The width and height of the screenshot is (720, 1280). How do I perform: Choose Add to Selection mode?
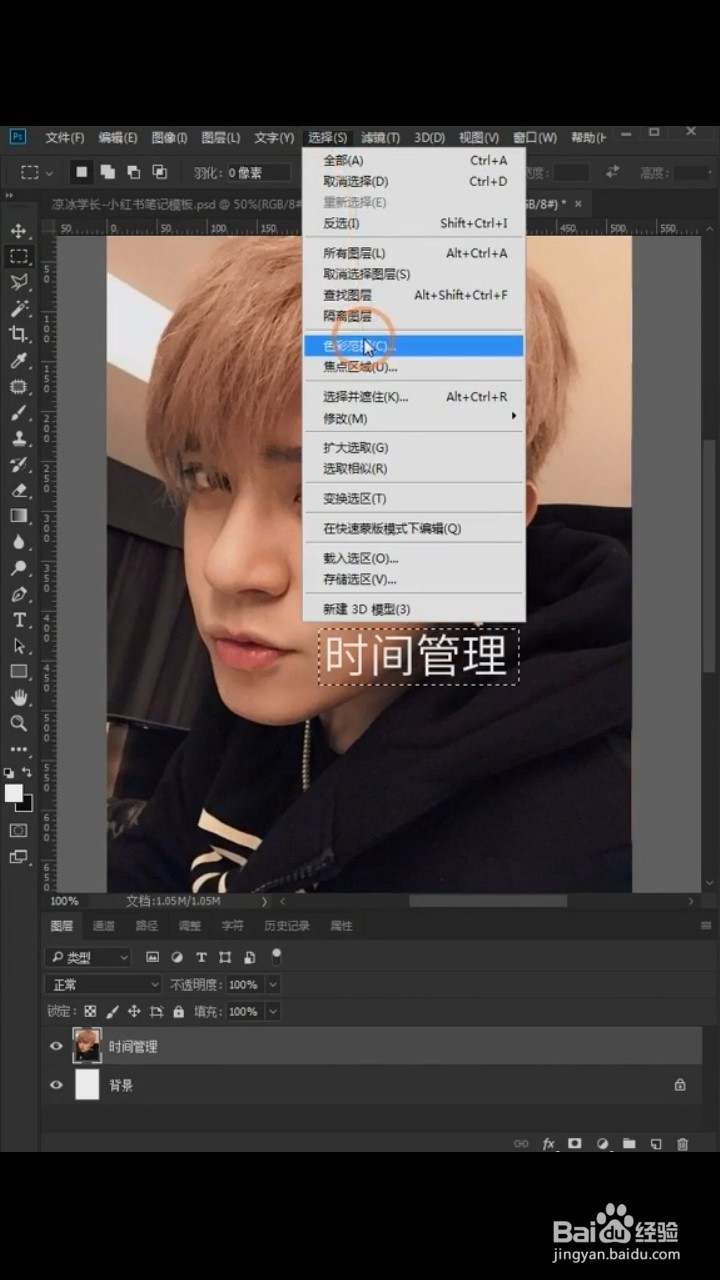point(108,172)
